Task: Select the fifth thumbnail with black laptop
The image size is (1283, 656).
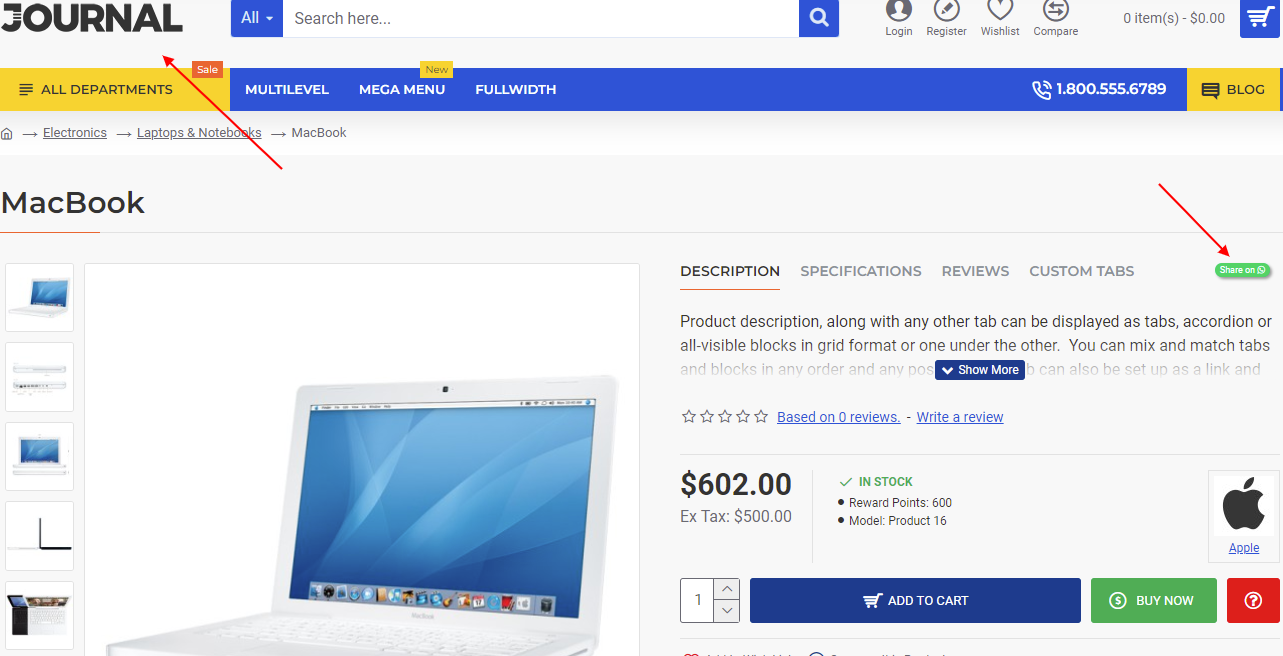Action: coord(40,615)
